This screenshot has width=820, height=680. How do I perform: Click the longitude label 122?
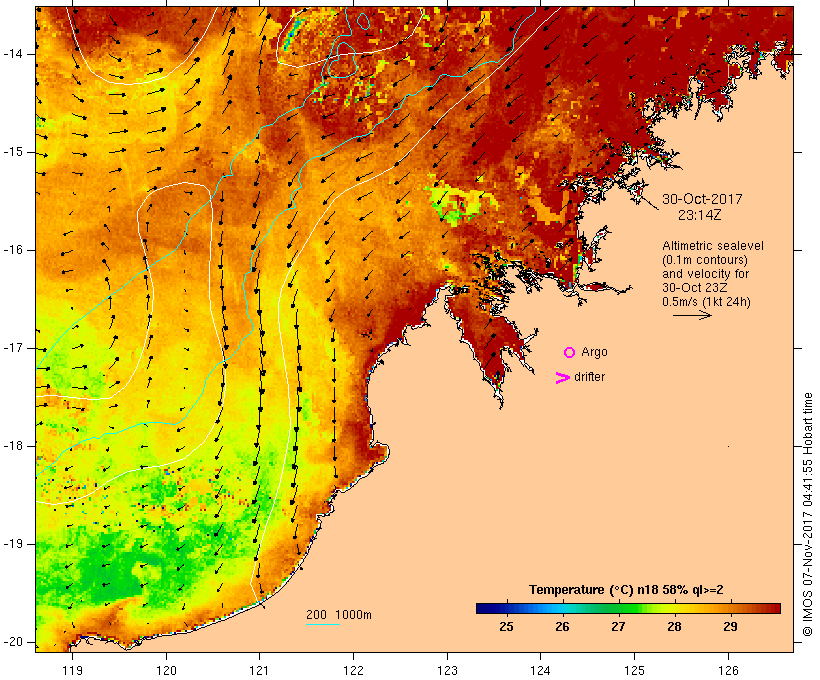click(354, 671)
